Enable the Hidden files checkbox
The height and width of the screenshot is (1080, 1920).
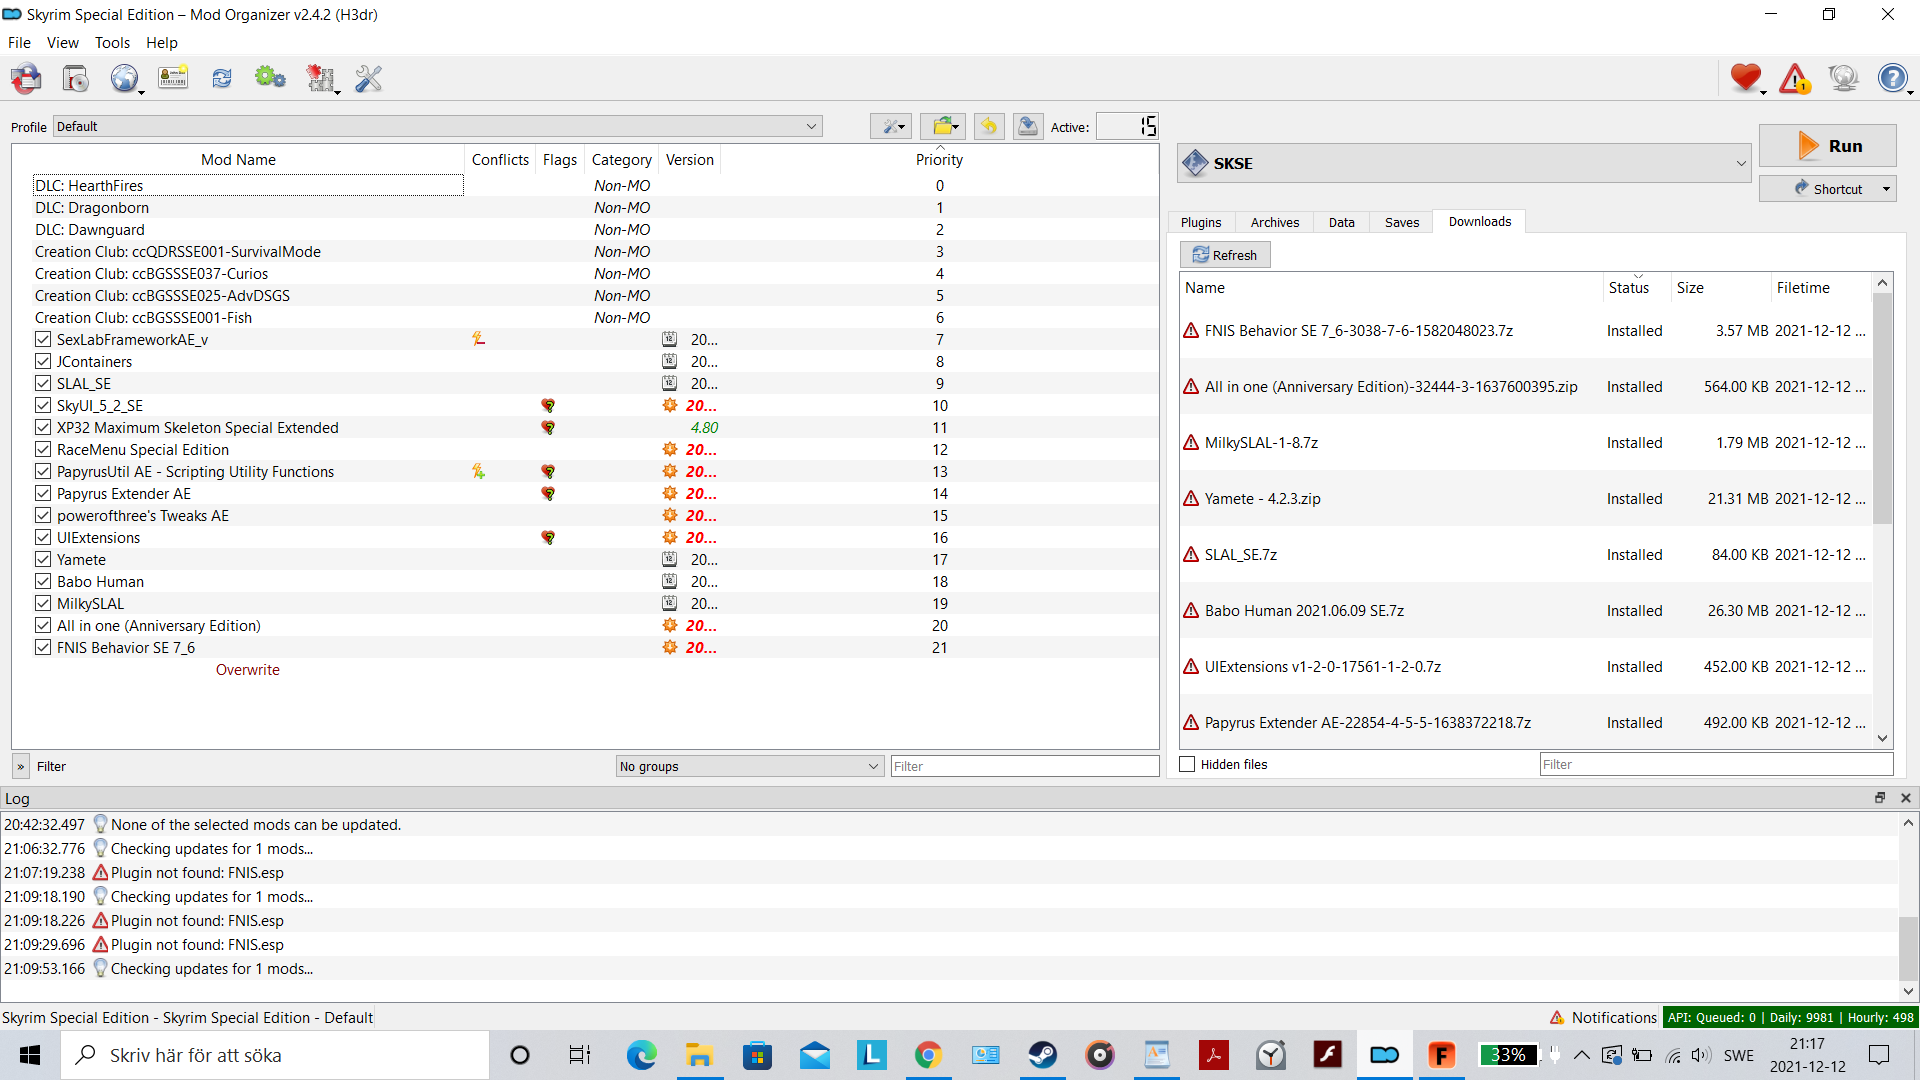(1188, 764)
